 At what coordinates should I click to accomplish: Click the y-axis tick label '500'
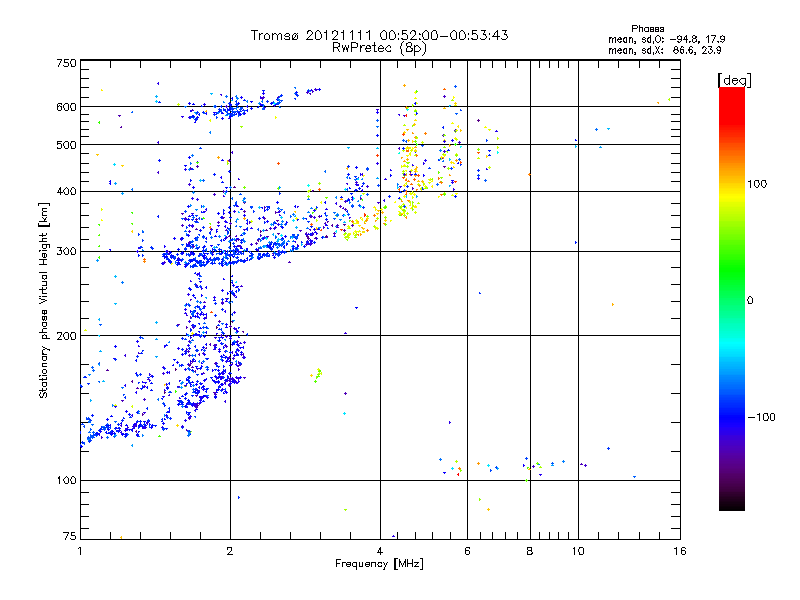pos(66,145)
